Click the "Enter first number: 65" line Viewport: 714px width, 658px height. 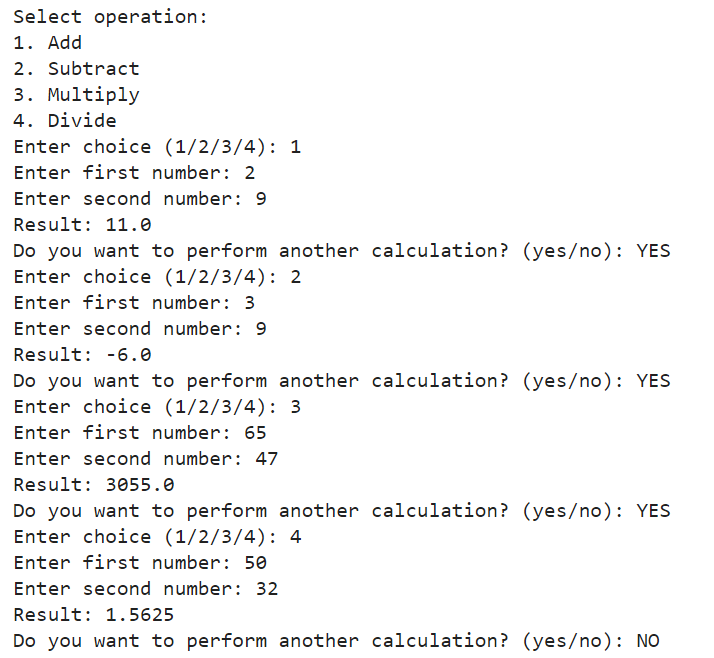pos(140,433)
